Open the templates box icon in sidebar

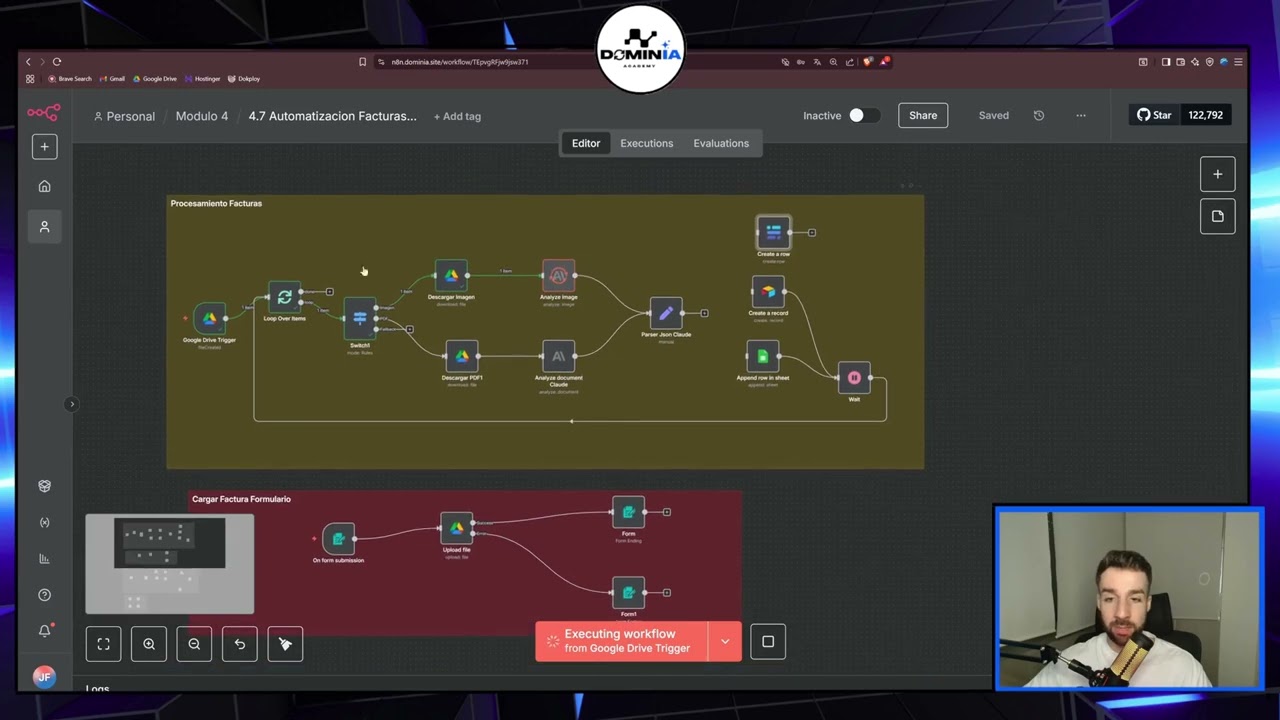44,486
